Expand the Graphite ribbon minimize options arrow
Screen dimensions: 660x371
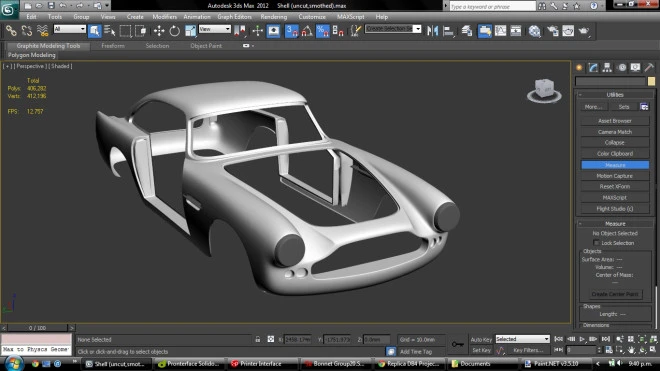point(253,46)
